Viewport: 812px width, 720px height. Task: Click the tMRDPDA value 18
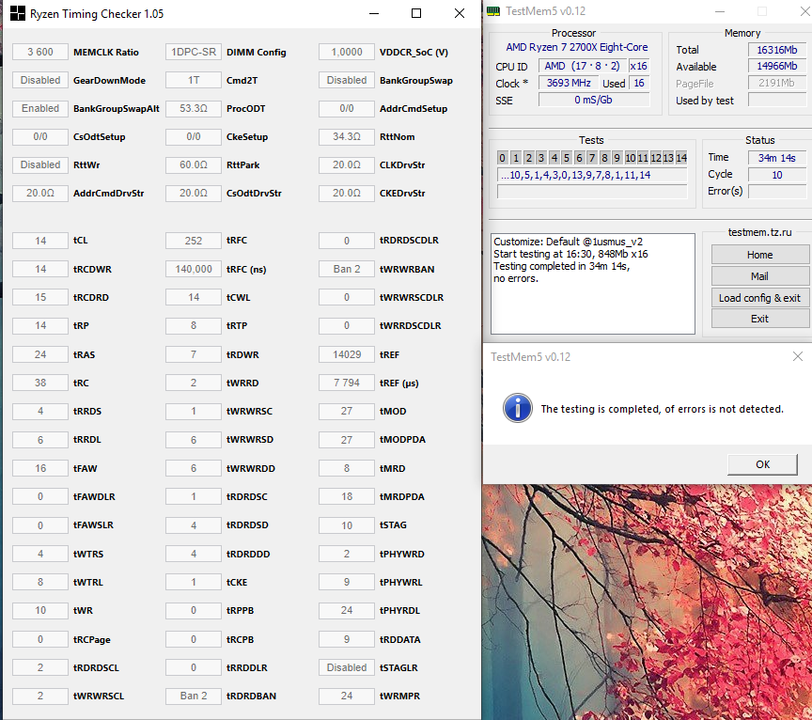[347, 496]
